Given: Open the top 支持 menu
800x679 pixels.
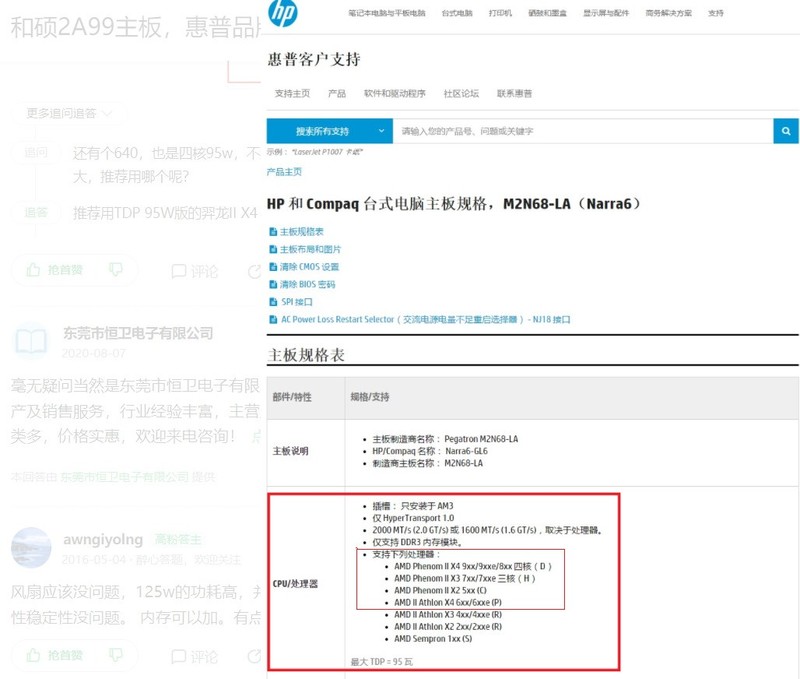Looking at the screenshot, I should (716, 13).
